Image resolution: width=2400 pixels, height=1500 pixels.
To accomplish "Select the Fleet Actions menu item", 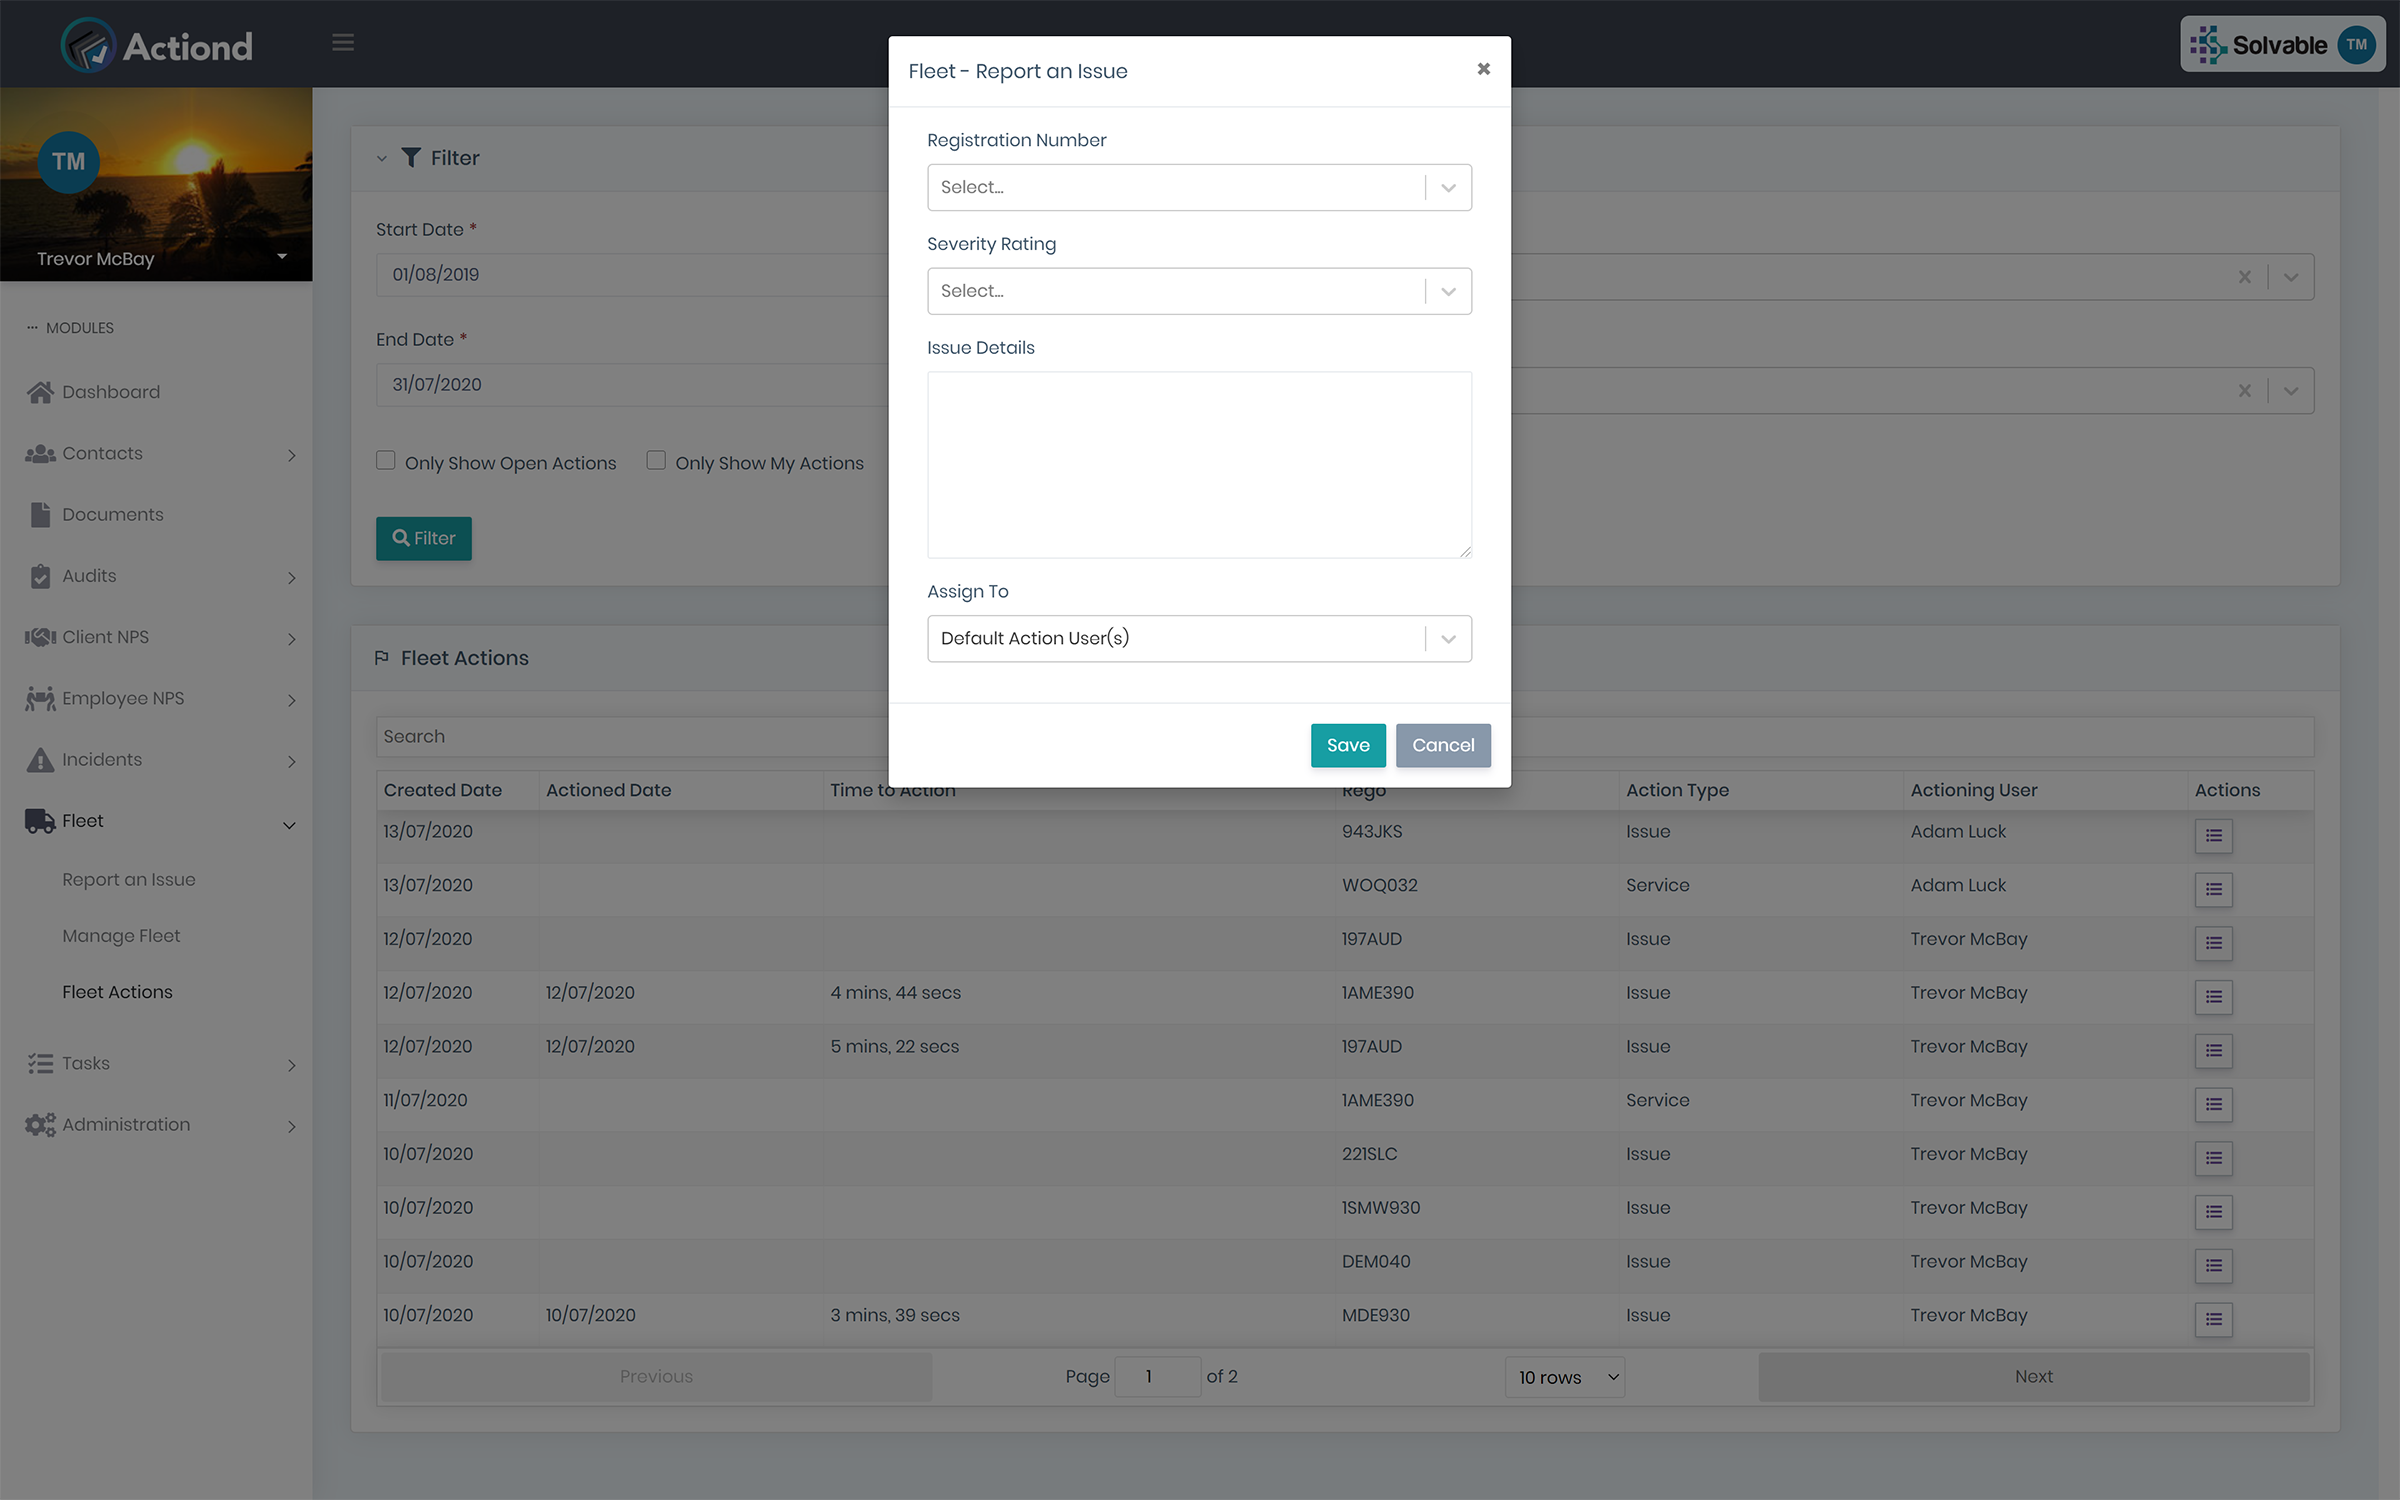I will point(116,990).
